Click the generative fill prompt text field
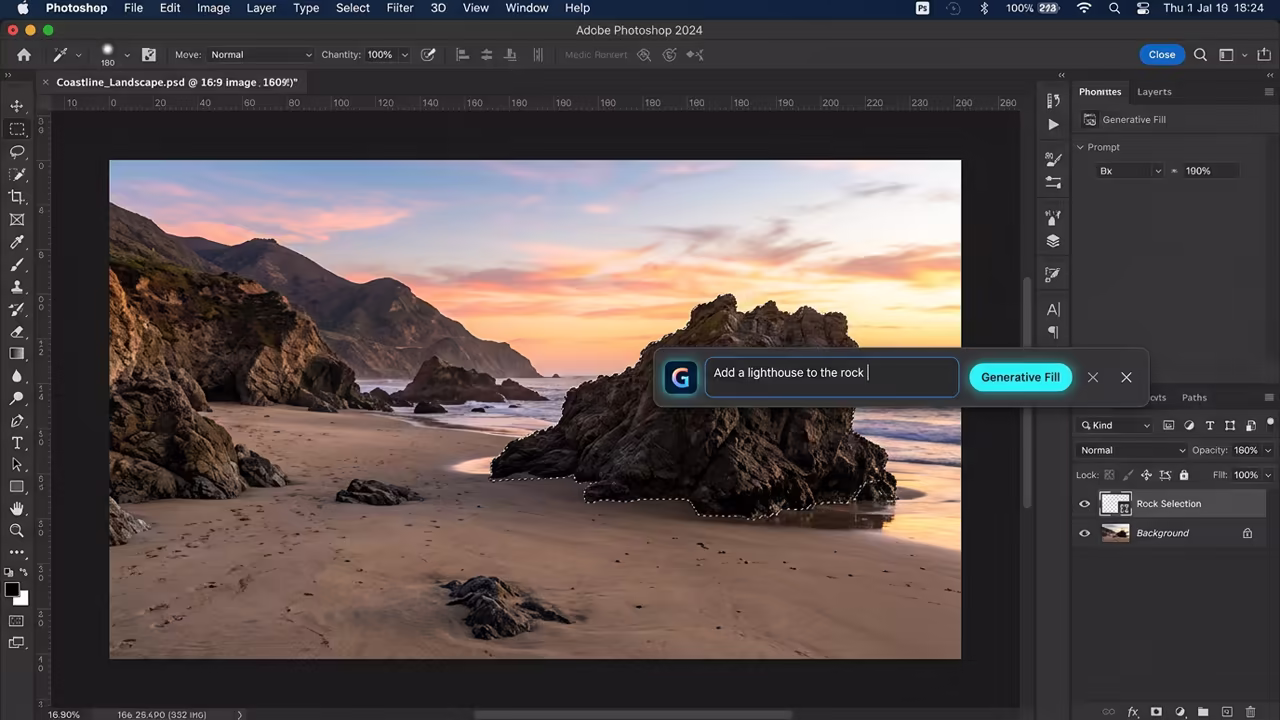 click(831, 377)
